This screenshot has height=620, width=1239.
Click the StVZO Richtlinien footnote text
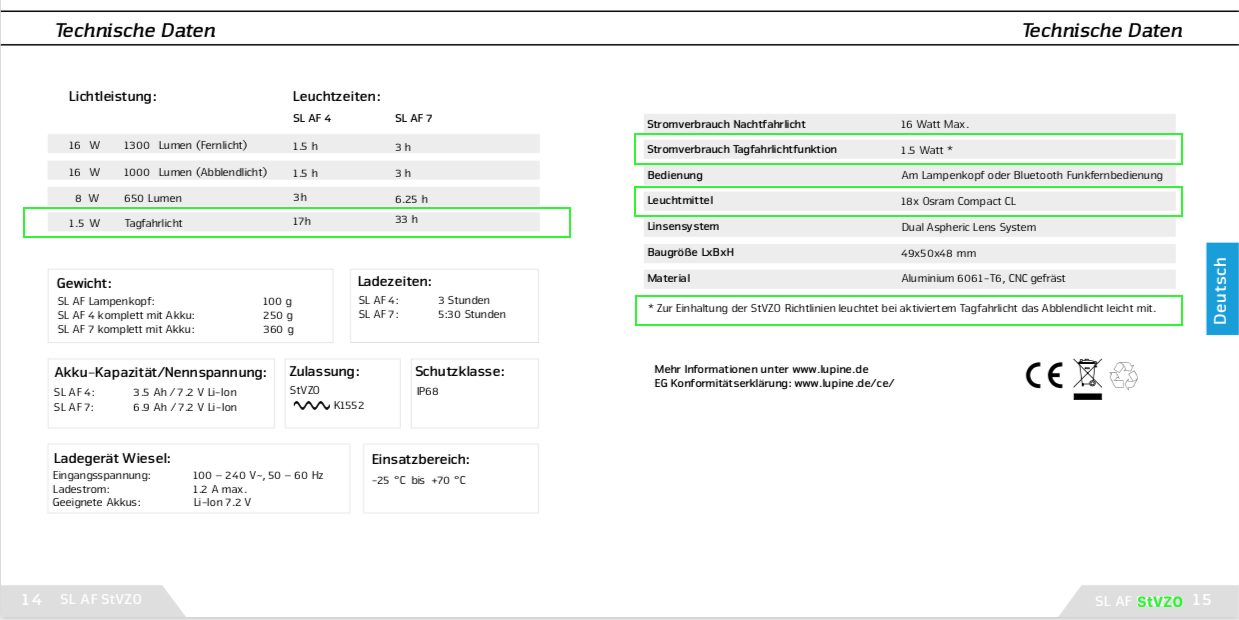[908, 309]
